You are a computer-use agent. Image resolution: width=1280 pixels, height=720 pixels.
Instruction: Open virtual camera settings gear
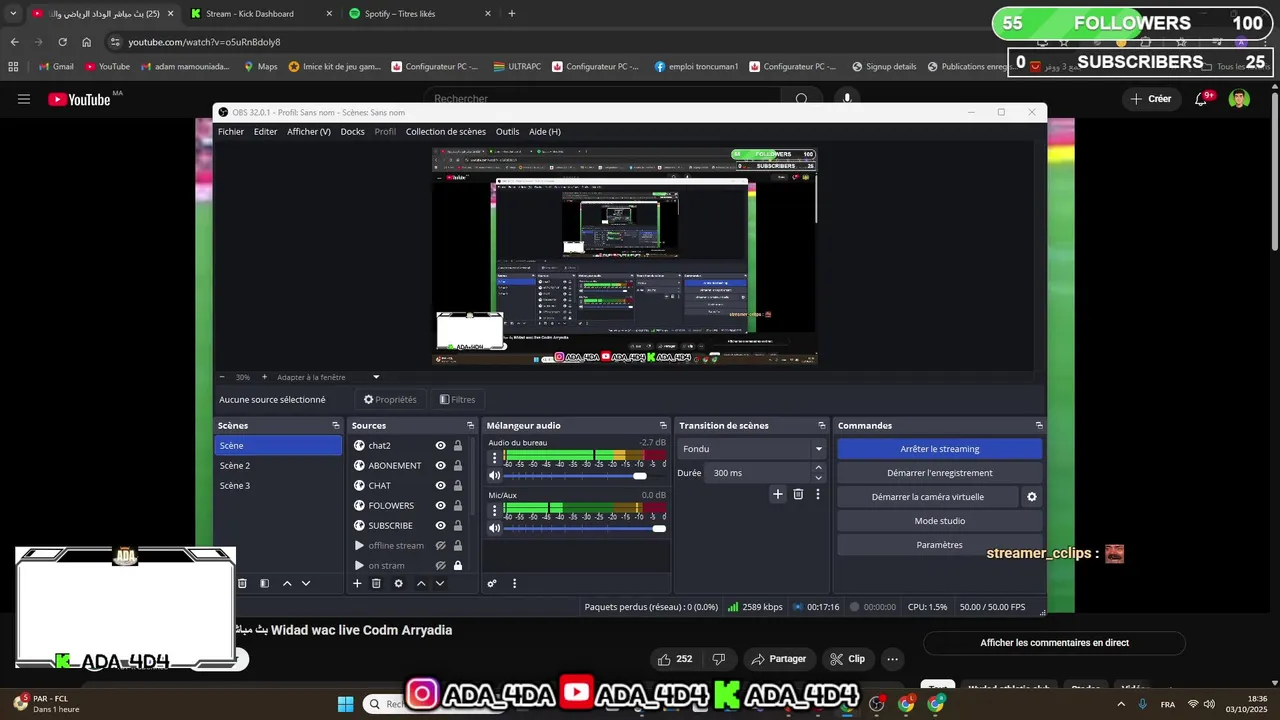click(1032, 497)
